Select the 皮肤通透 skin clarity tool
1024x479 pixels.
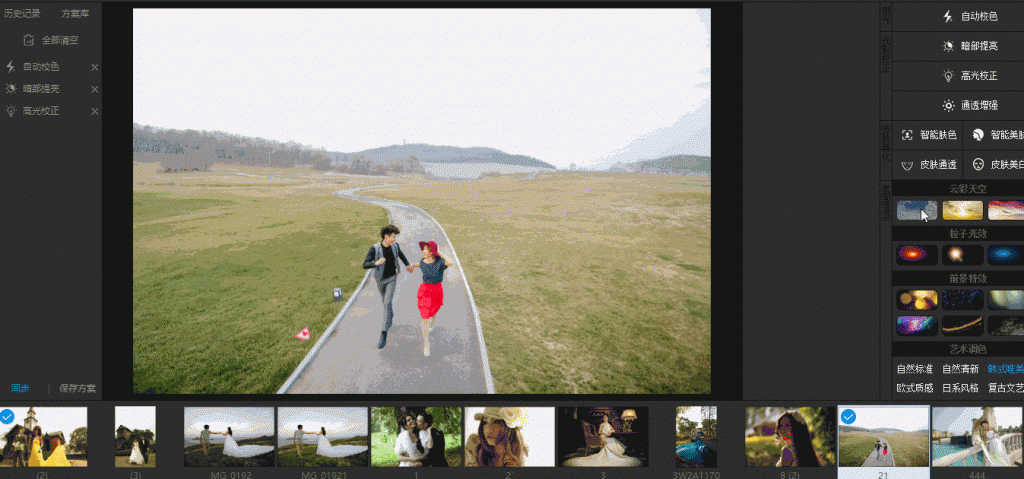(x=929, y=165)
